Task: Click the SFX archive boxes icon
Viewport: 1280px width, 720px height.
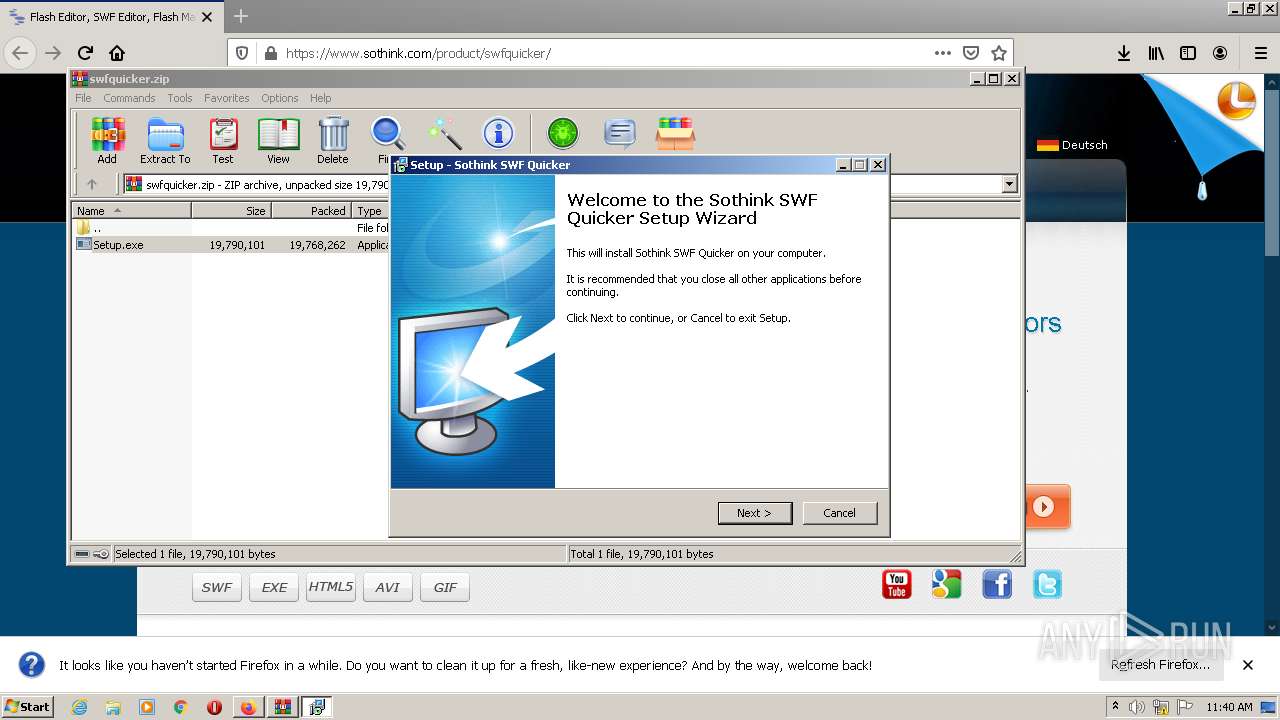Action: tap(676, 133)
